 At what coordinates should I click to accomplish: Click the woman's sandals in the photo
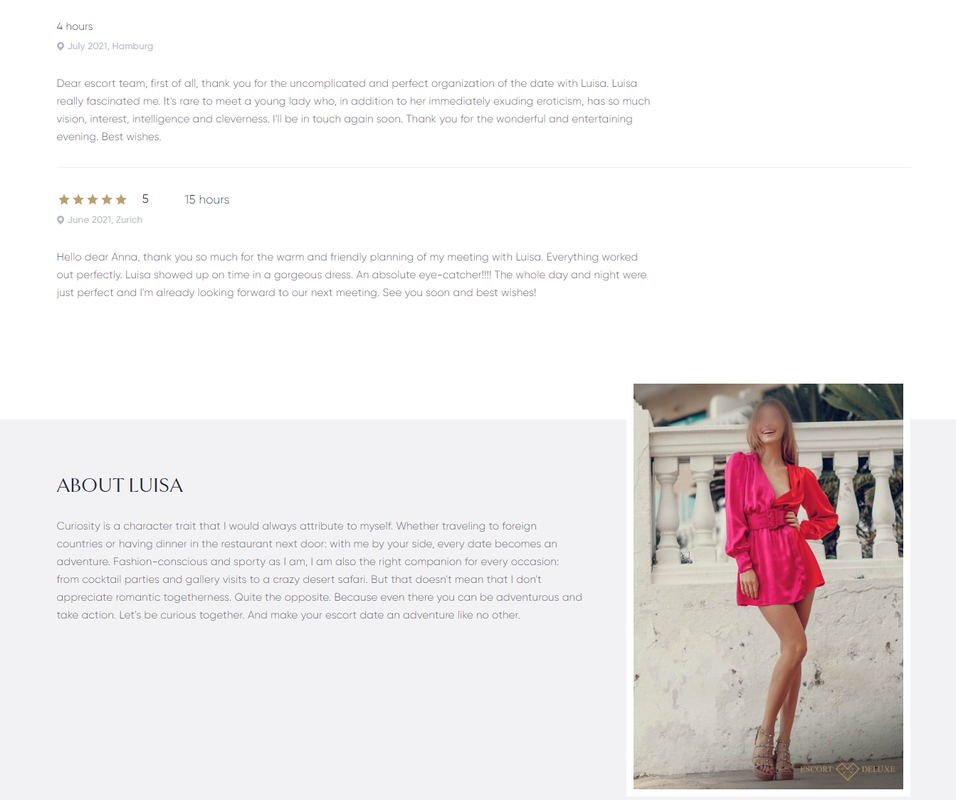point(772,751)
